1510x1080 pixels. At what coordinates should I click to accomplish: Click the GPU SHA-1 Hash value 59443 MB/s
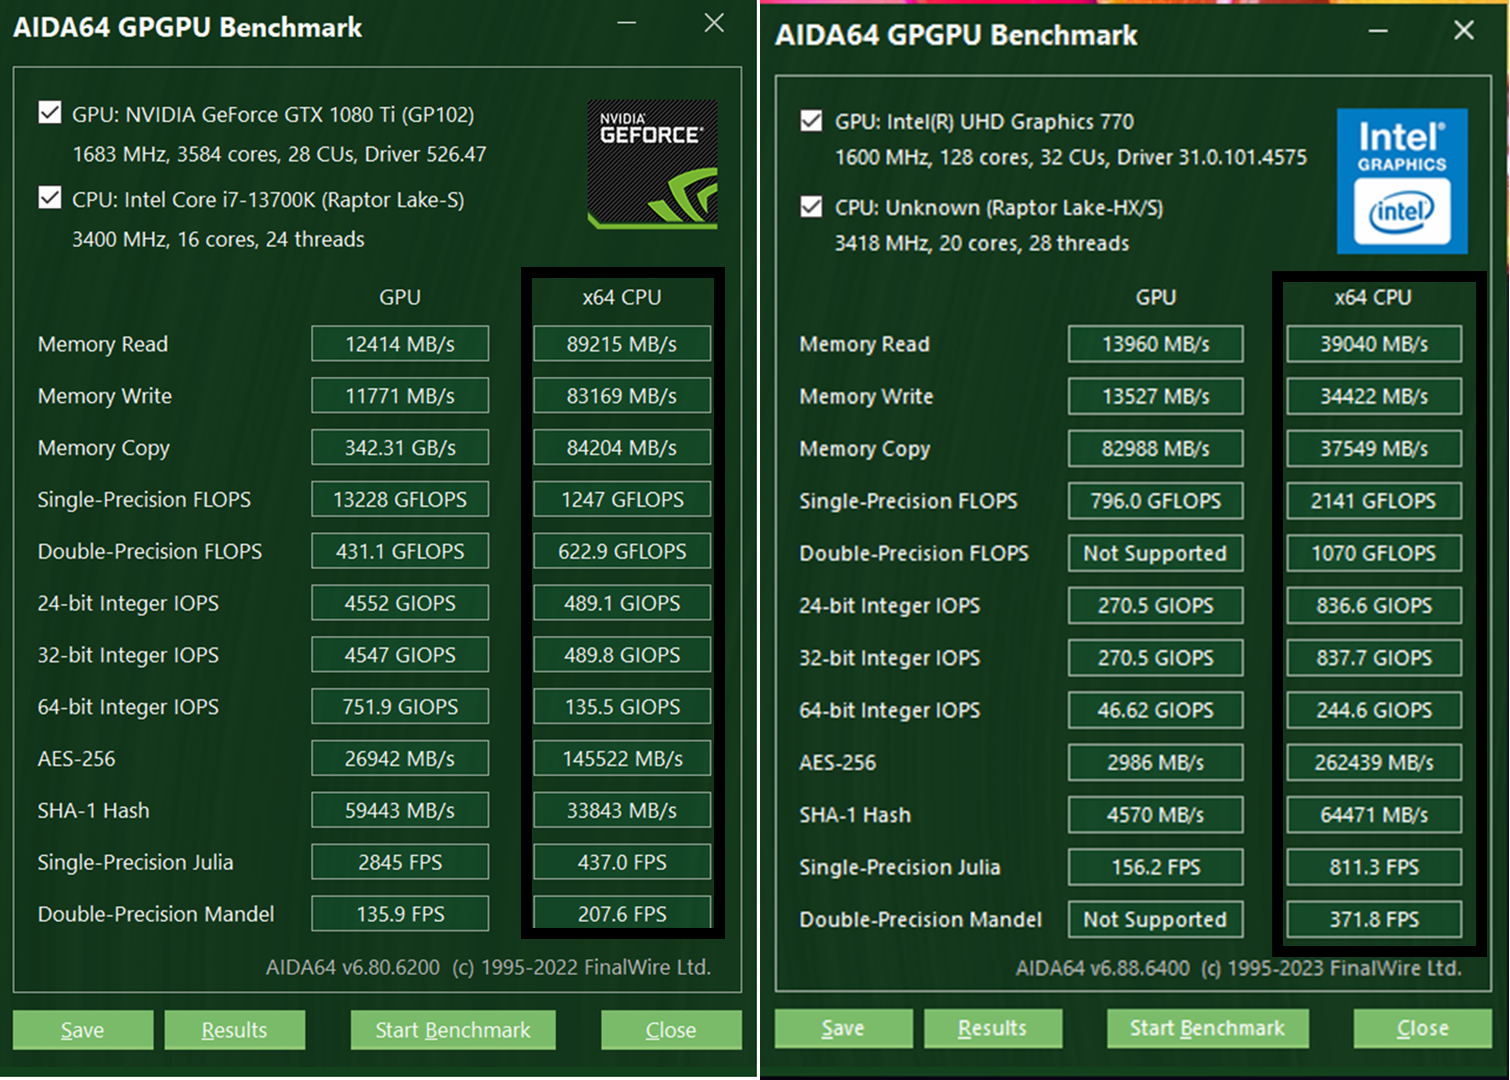pos(400,810)
